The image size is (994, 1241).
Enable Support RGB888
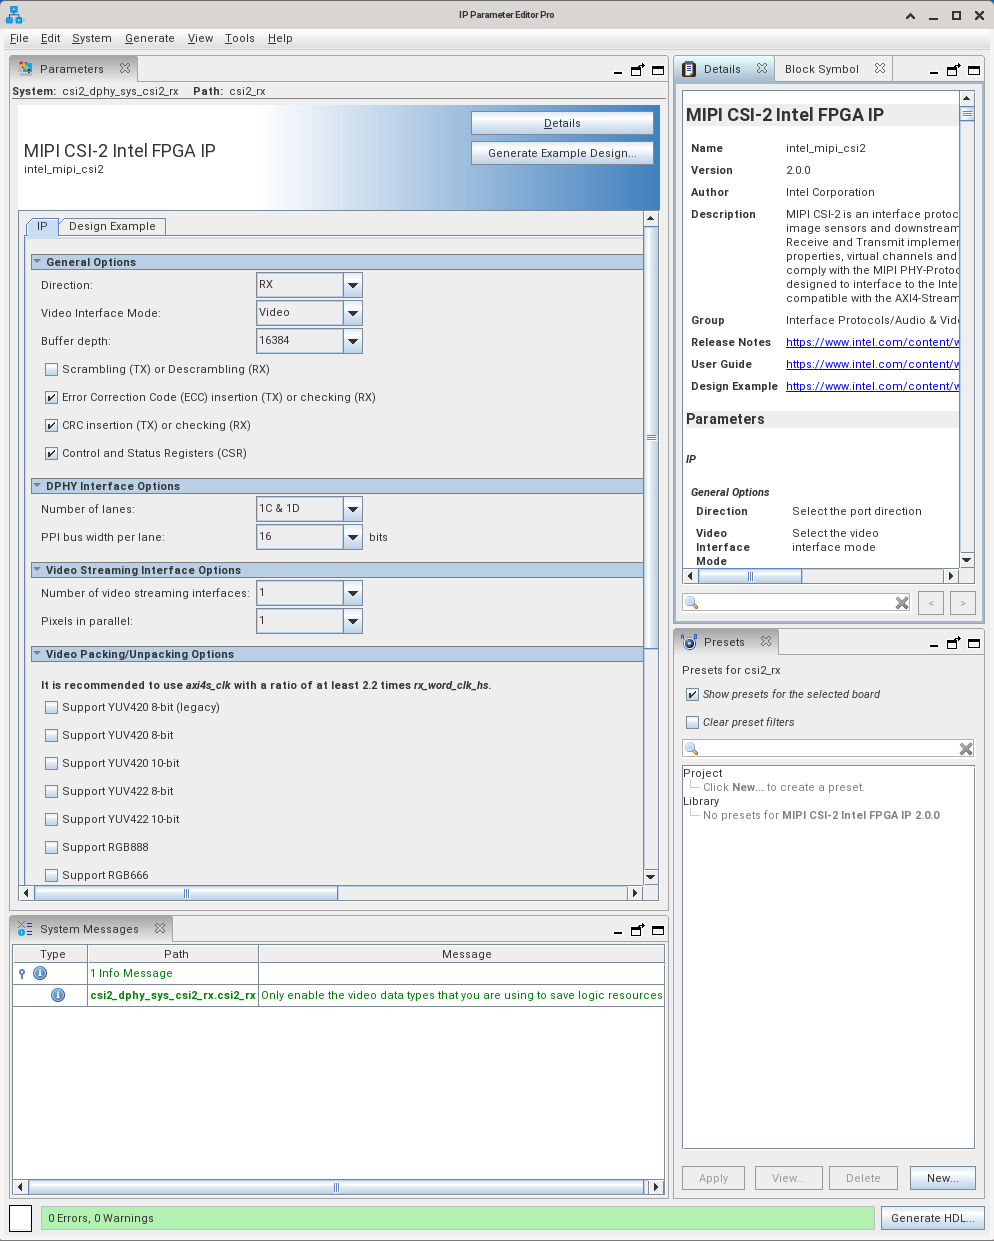click(52, 848)
